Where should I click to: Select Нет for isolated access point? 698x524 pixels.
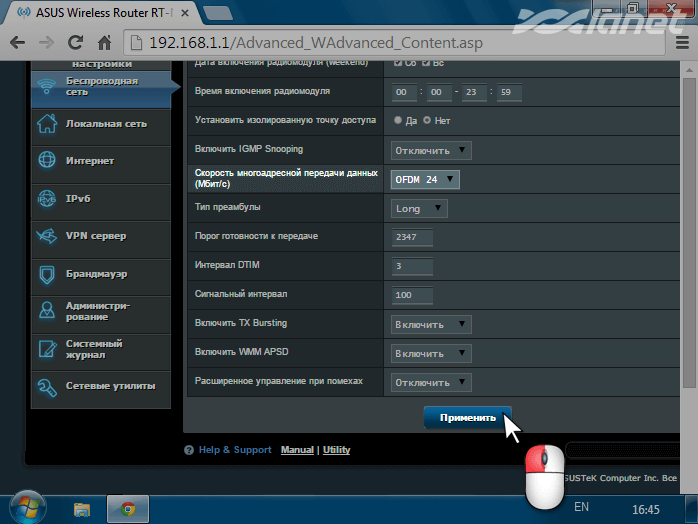(x=427, y=120)
